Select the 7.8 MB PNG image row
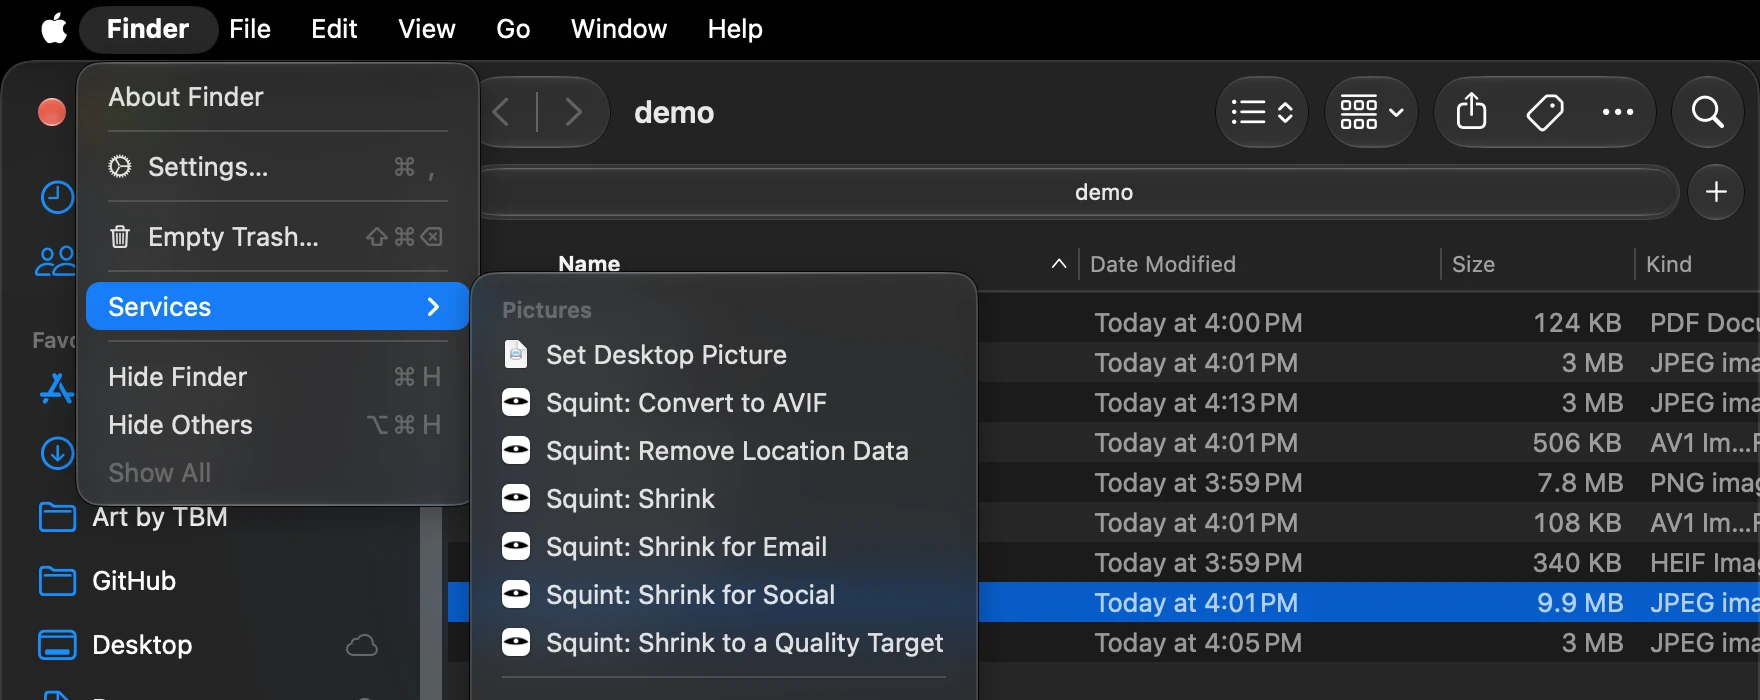1760x700 pixels. point(1368,483)
